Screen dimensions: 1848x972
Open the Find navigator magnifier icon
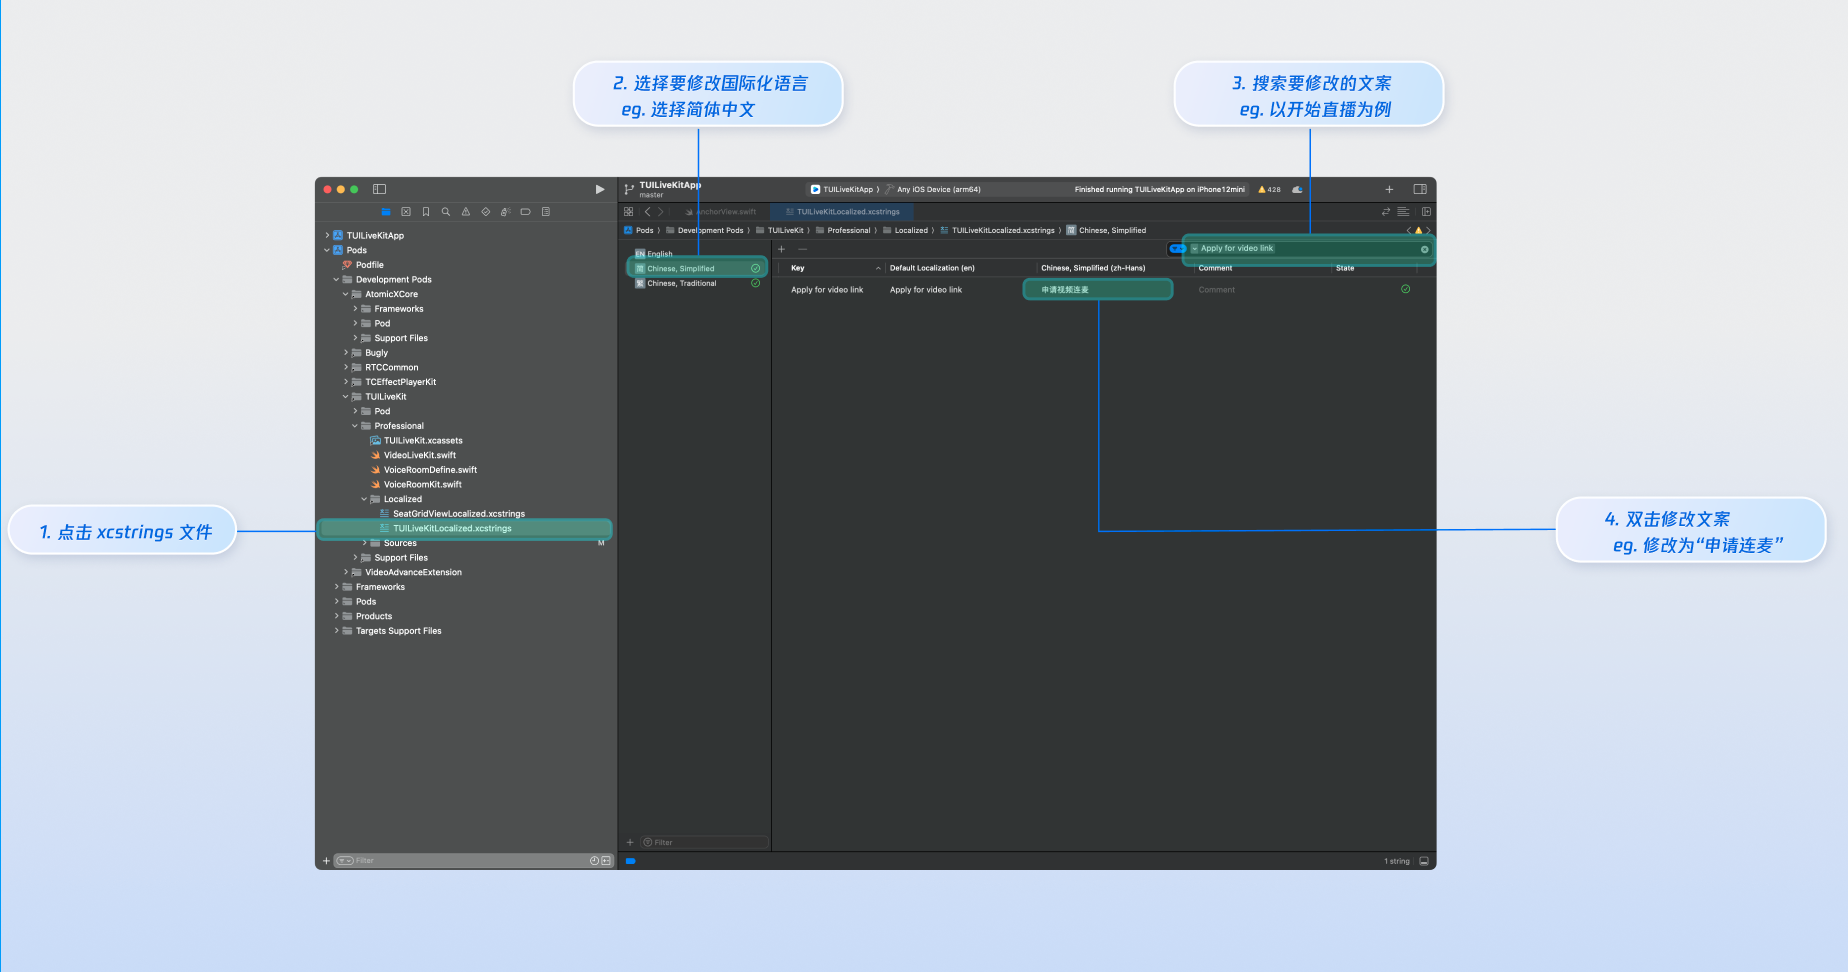click(x=446, y=212)
